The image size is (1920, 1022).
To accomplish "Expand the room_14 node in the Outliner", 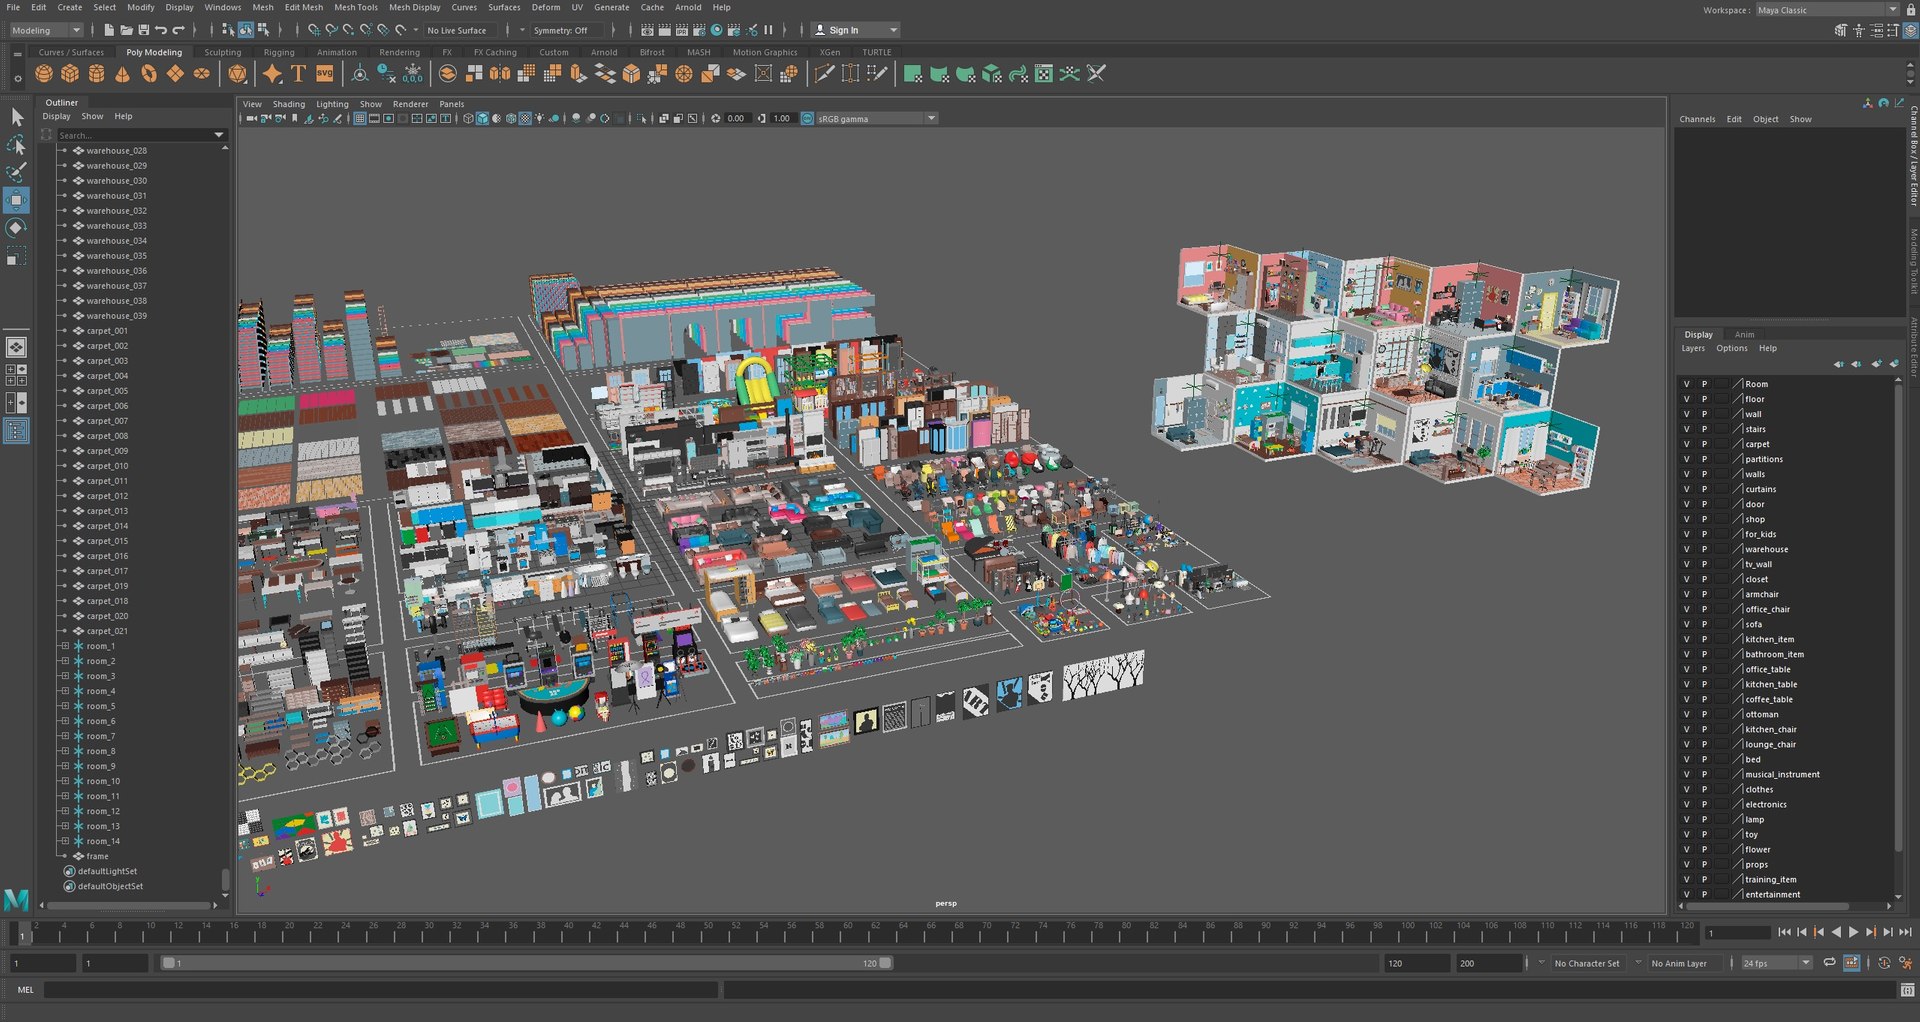I will point(65,841).
